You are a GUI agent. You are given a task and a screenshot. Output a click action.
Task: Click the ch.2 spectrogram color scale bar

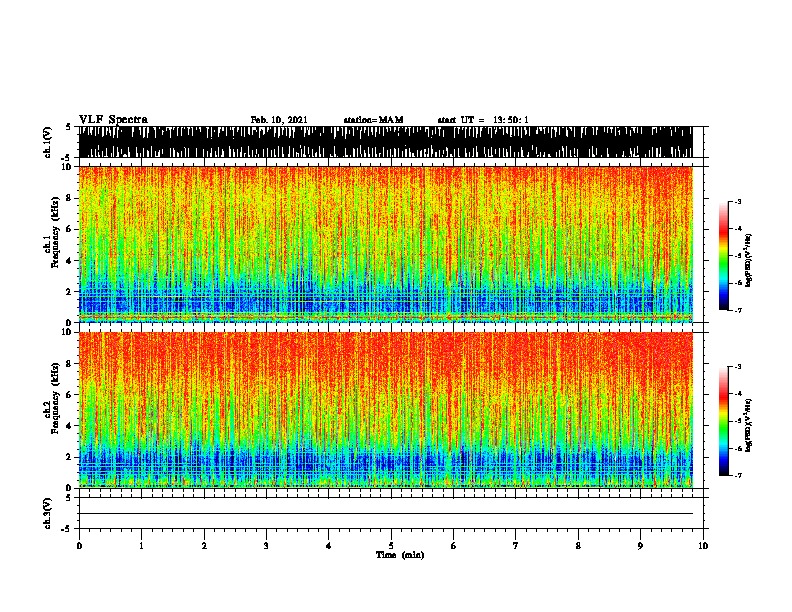point(724,421)
